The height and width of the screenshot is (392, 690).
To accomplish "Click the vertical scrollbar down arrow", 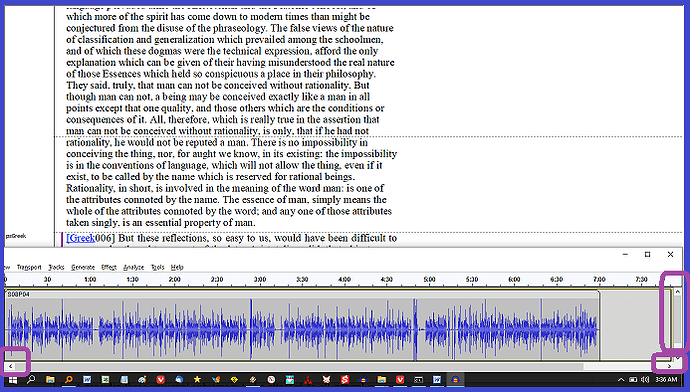I will pos(678,359).
